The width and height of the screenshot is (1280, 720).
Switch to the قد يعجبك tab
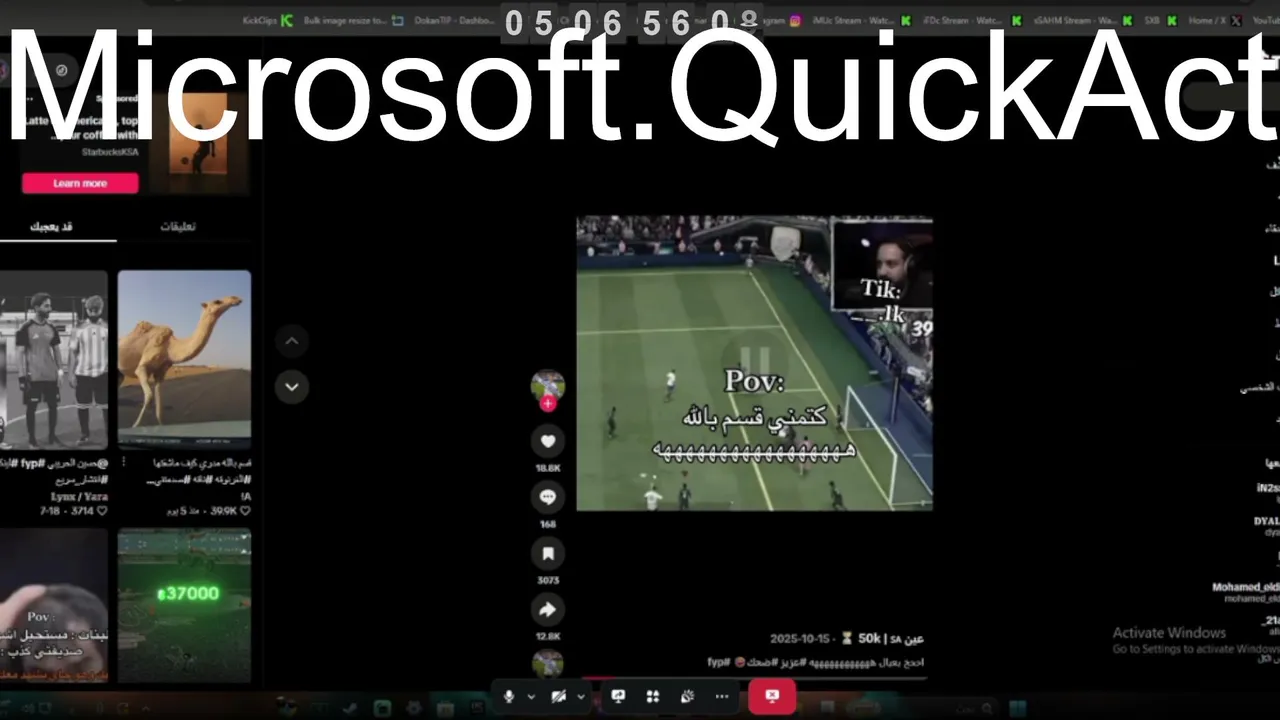point(52,226)
